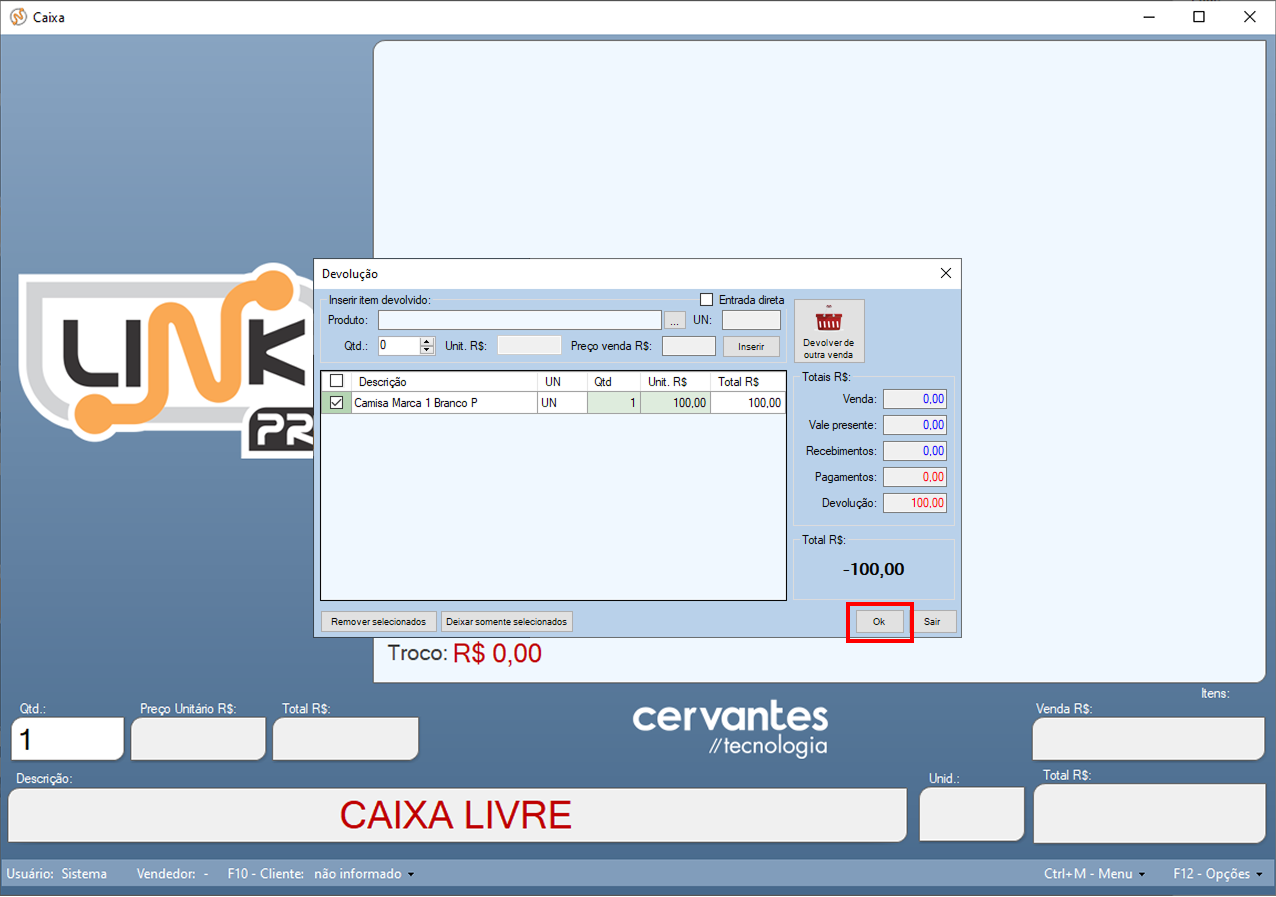The height and width of the screenshot is (897, 1276).
Task: Click the Qtd. quantity field in Devolução
Action: point(399,346)
